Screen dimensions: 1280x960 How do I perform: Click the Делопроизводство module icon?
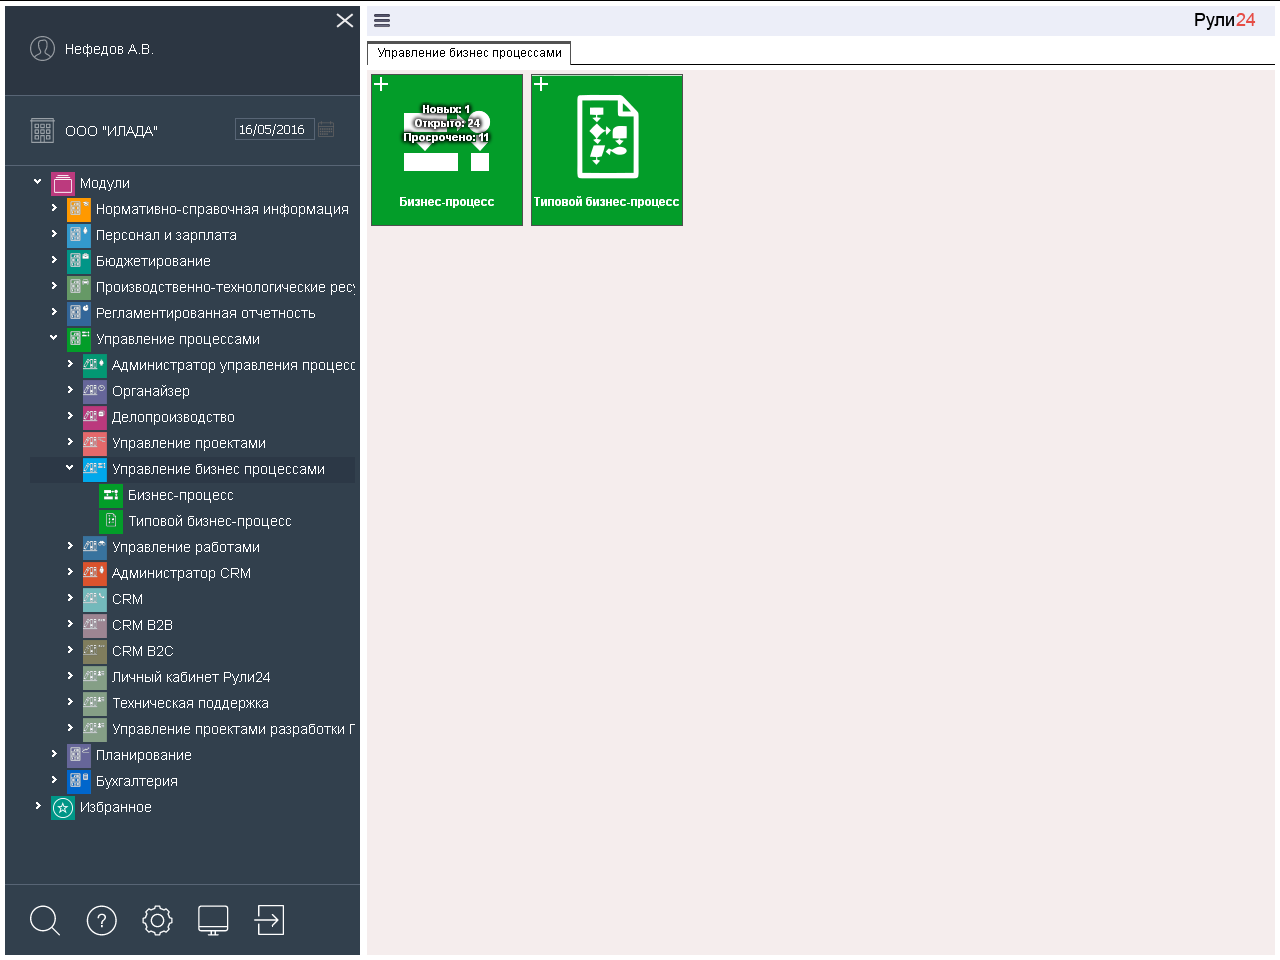(95, 417)
